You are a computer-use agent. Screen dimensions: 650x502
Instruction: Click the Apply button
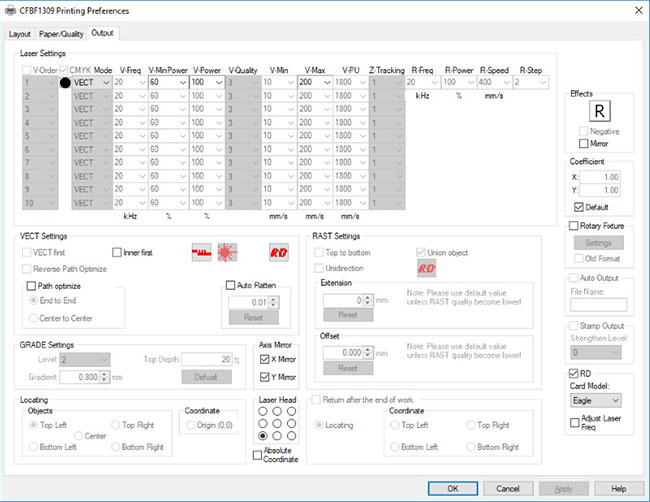(x=563, y=489)
